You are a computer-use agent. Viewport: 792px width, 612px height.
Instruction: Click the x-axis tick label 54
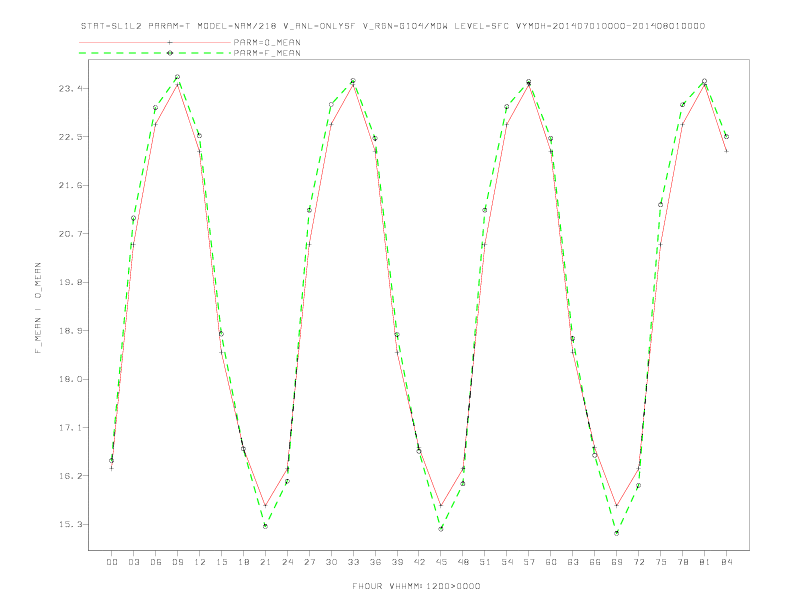507,562
